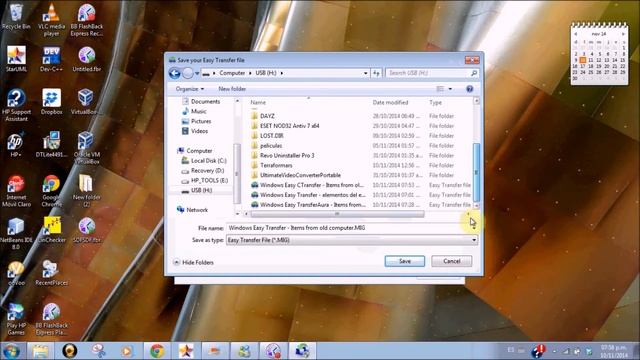Viewport: 640px width, 360px height.
Task: Click the File name input field
Action: point(347,228)
